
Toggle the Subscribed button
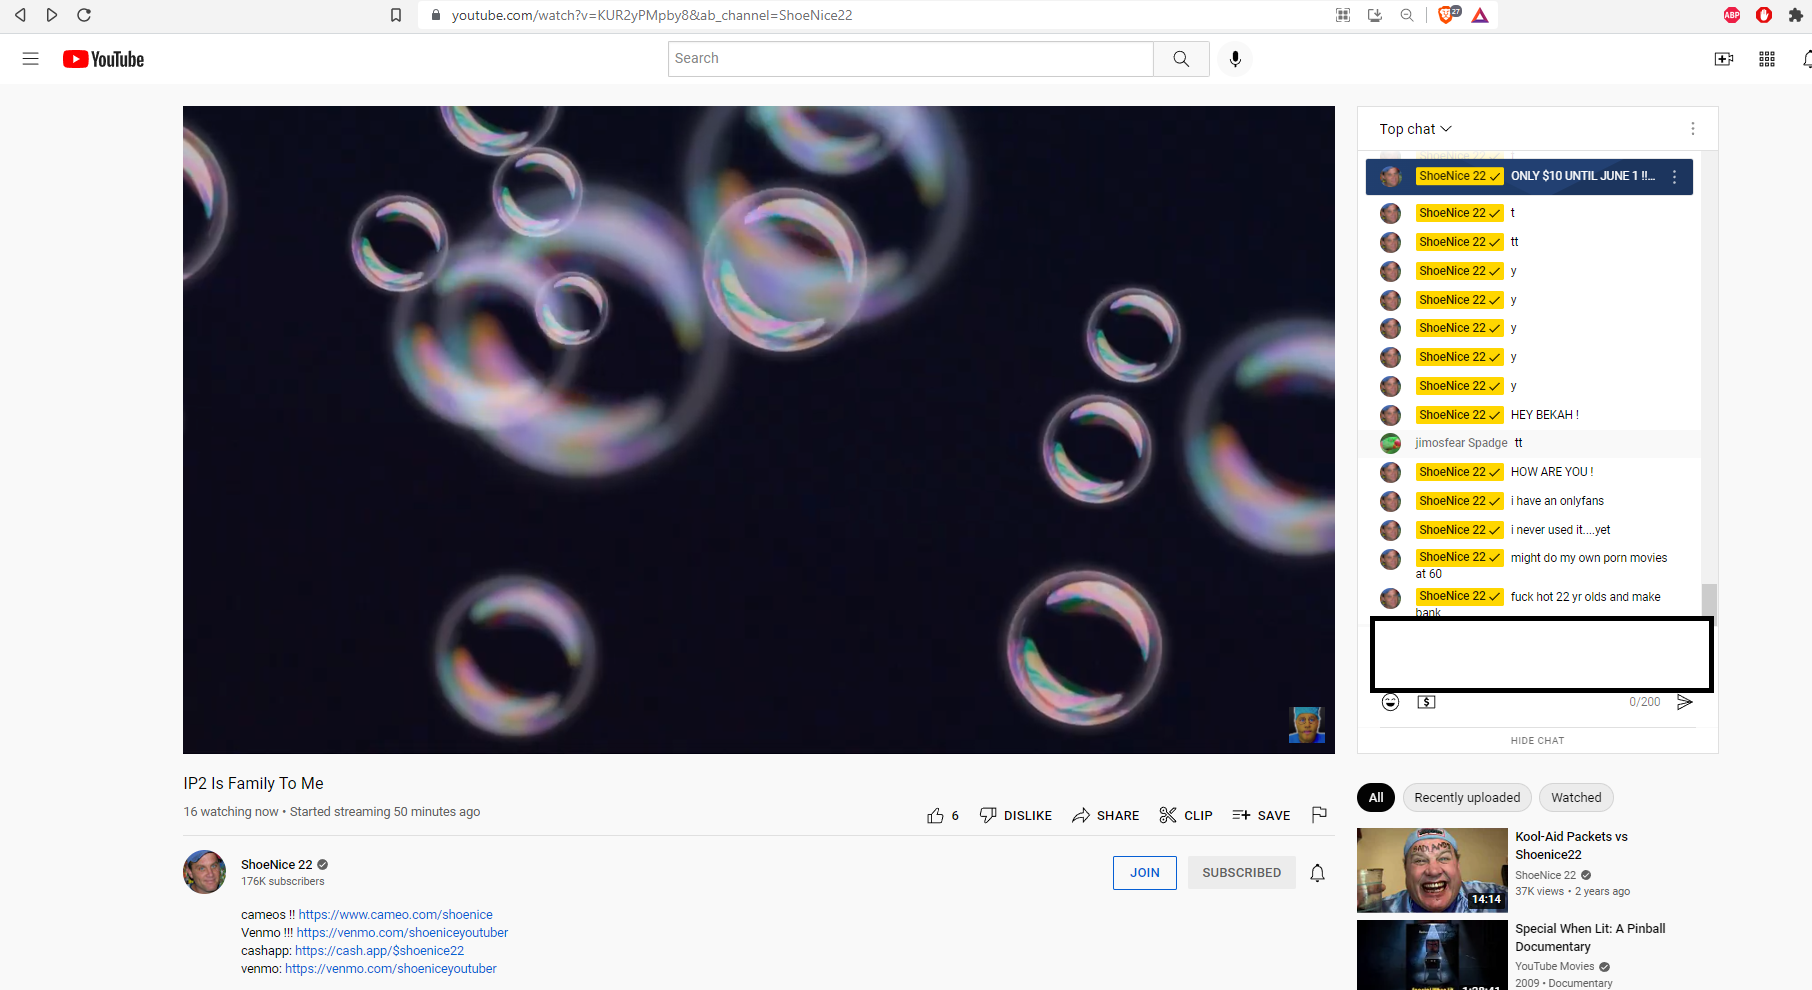(1241, 873)
